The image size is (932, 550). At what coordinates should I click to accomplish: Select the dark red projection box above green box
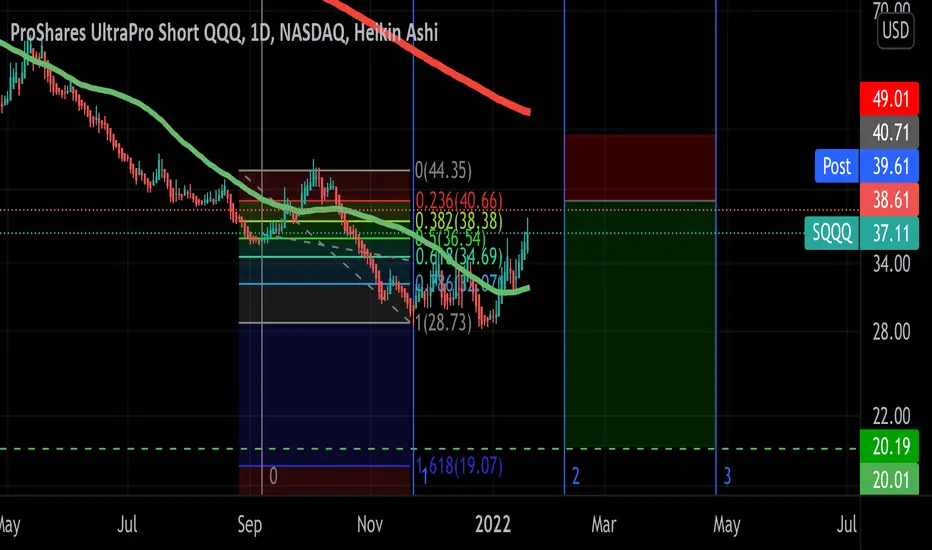coord(640,168)
